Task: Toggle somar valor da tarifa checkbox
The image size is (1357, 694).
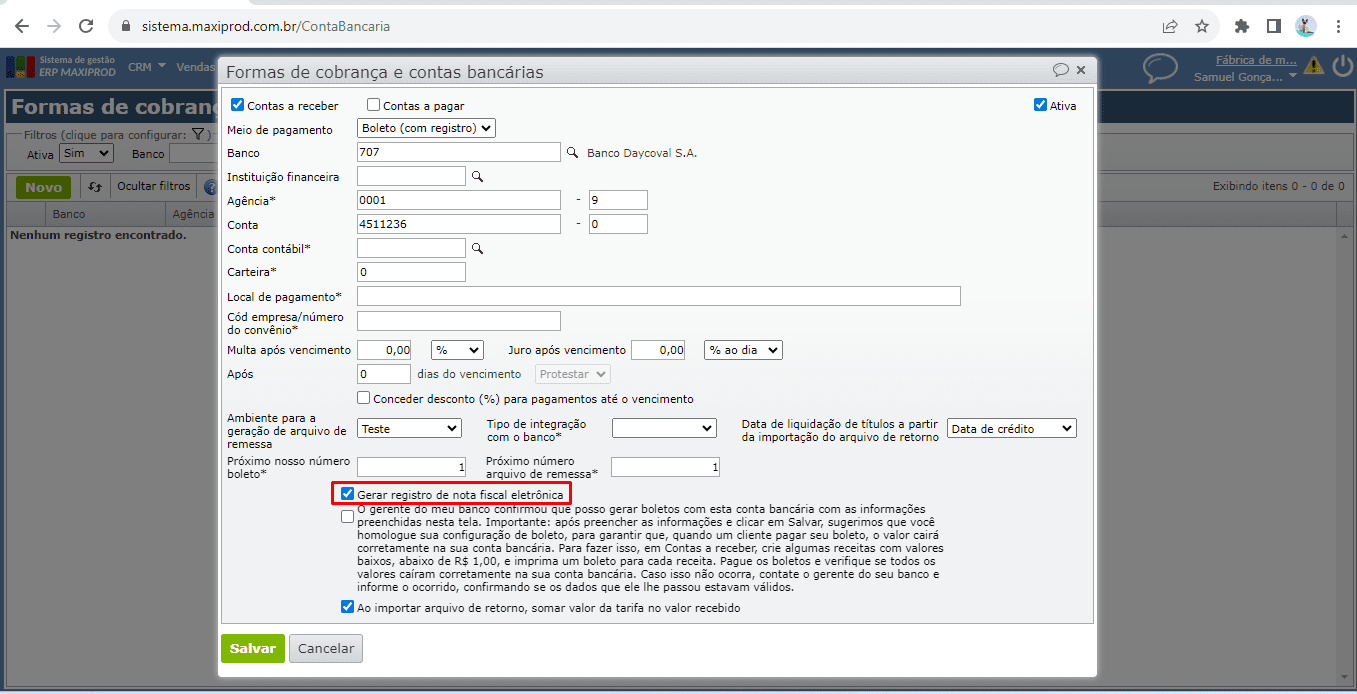Action: point(347,607)
